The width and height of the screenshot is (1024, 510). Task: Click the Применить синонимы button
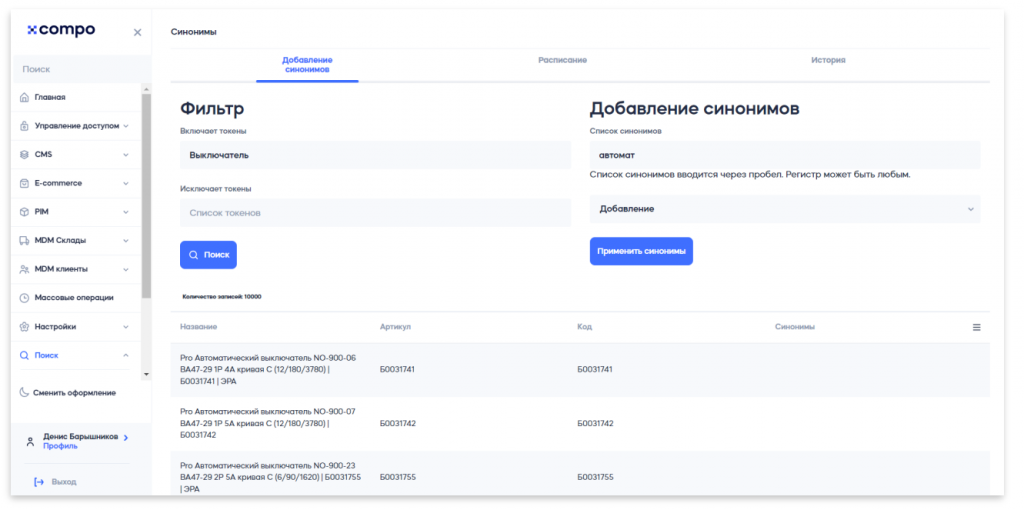point(641,251)
